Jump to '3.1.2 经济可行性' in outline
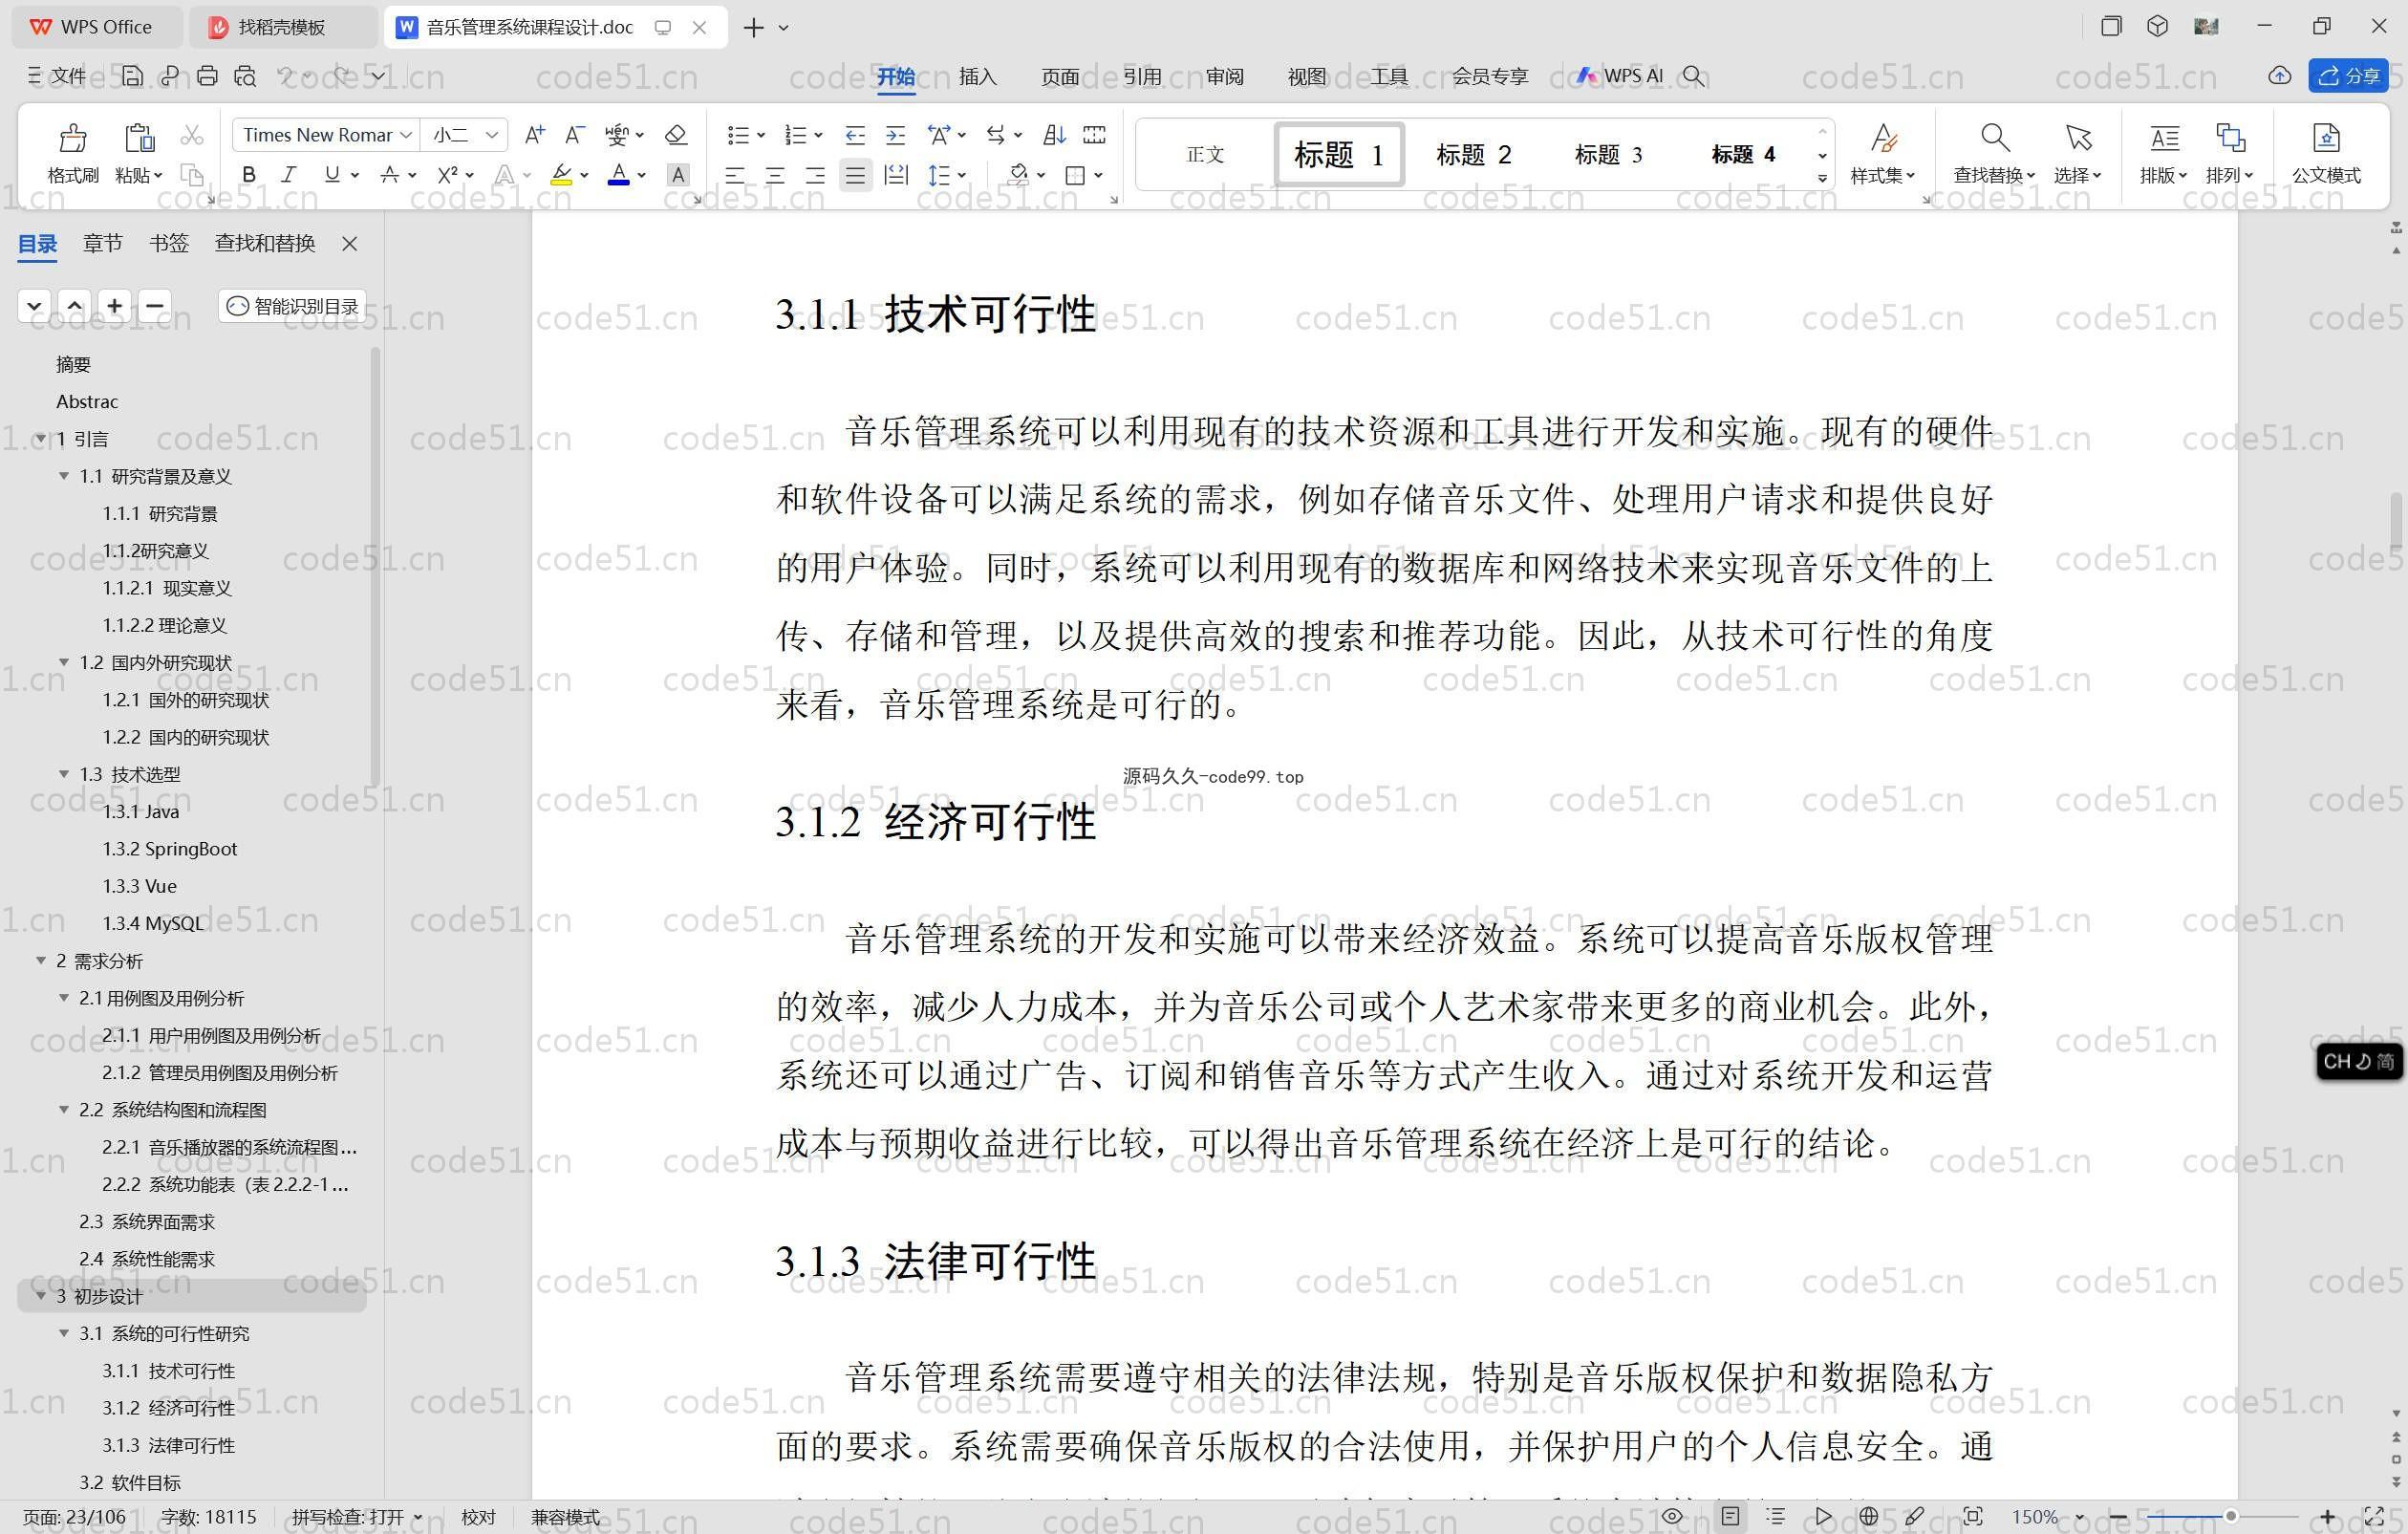Viewport: 2408px width, 1534px height. [168, 1408]
